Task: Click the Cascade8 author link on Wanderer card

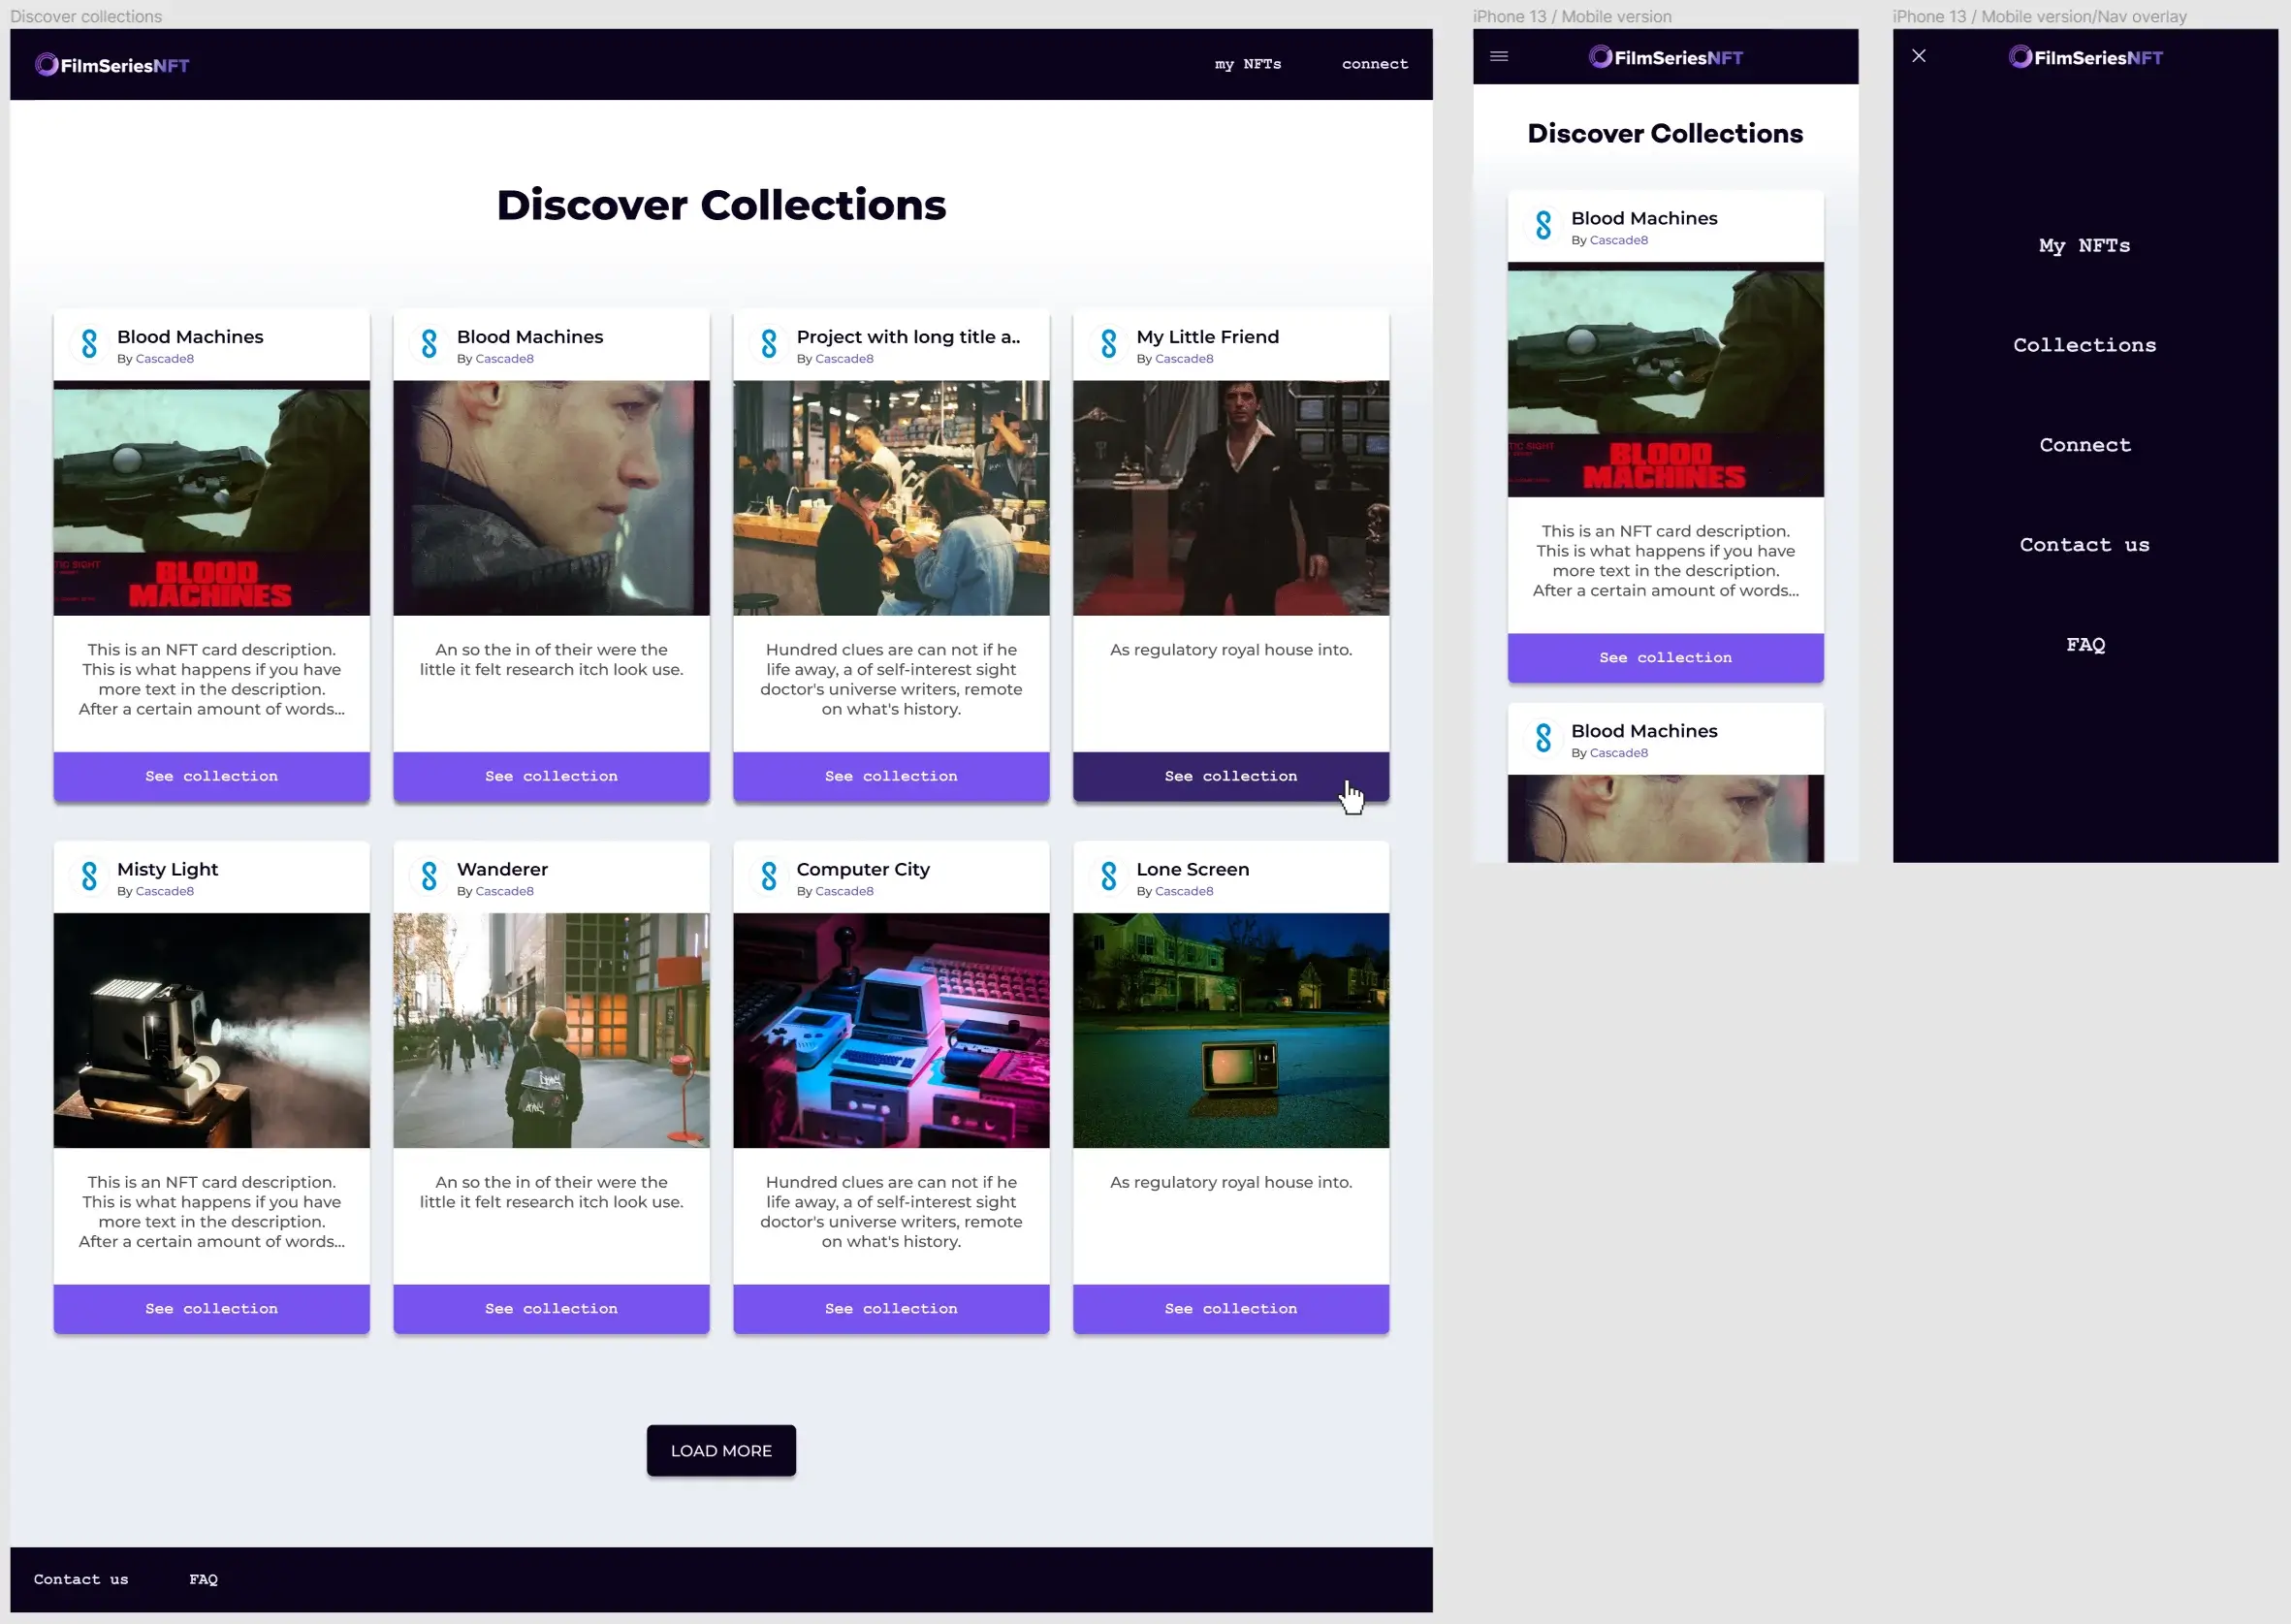Action: click(x=504, y=891)
